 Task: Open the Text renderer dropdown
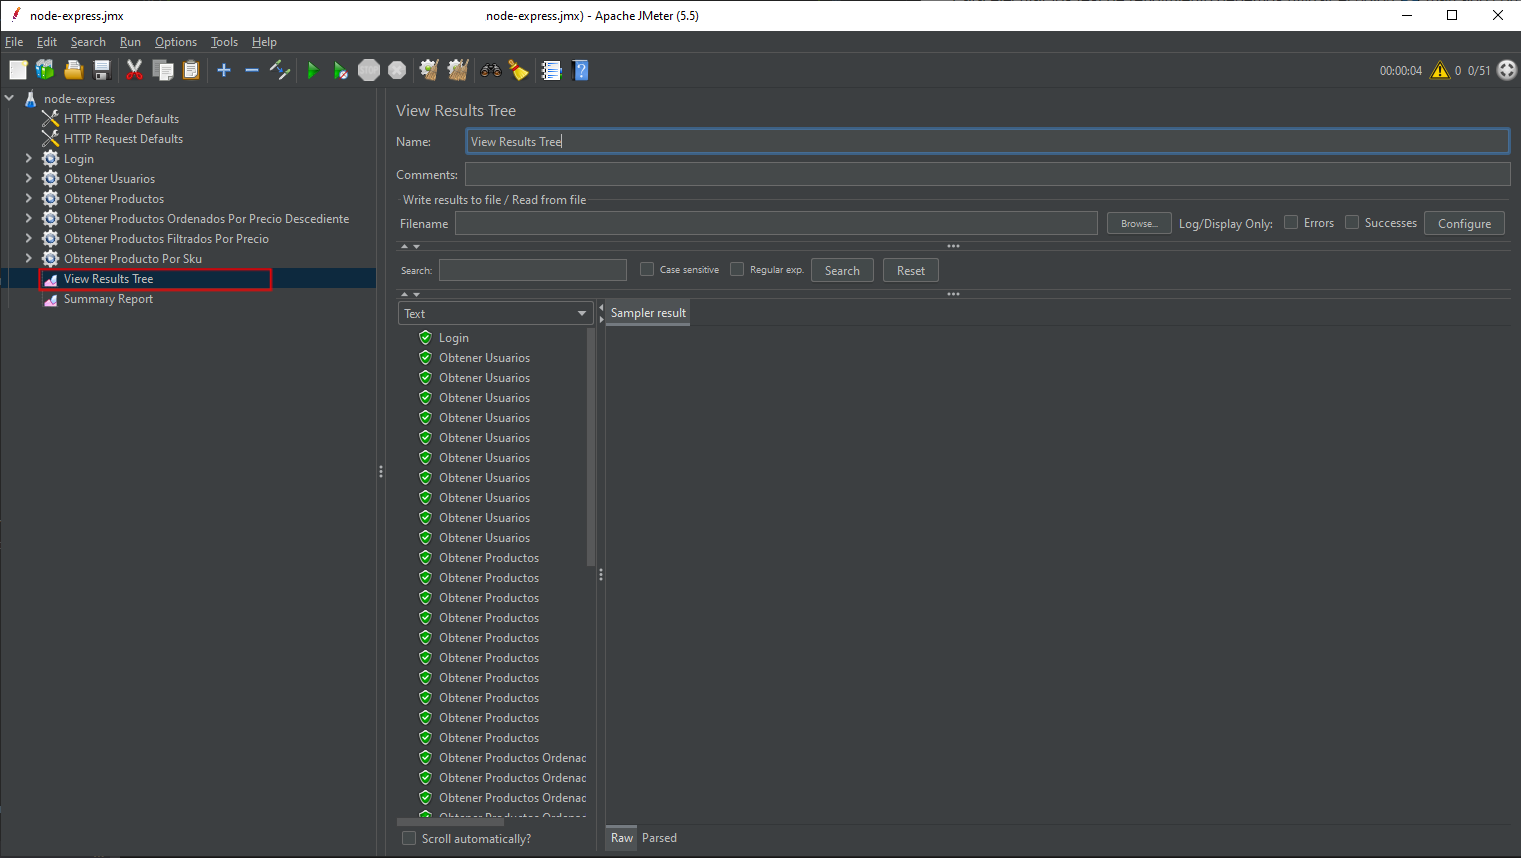click(495, 314)
